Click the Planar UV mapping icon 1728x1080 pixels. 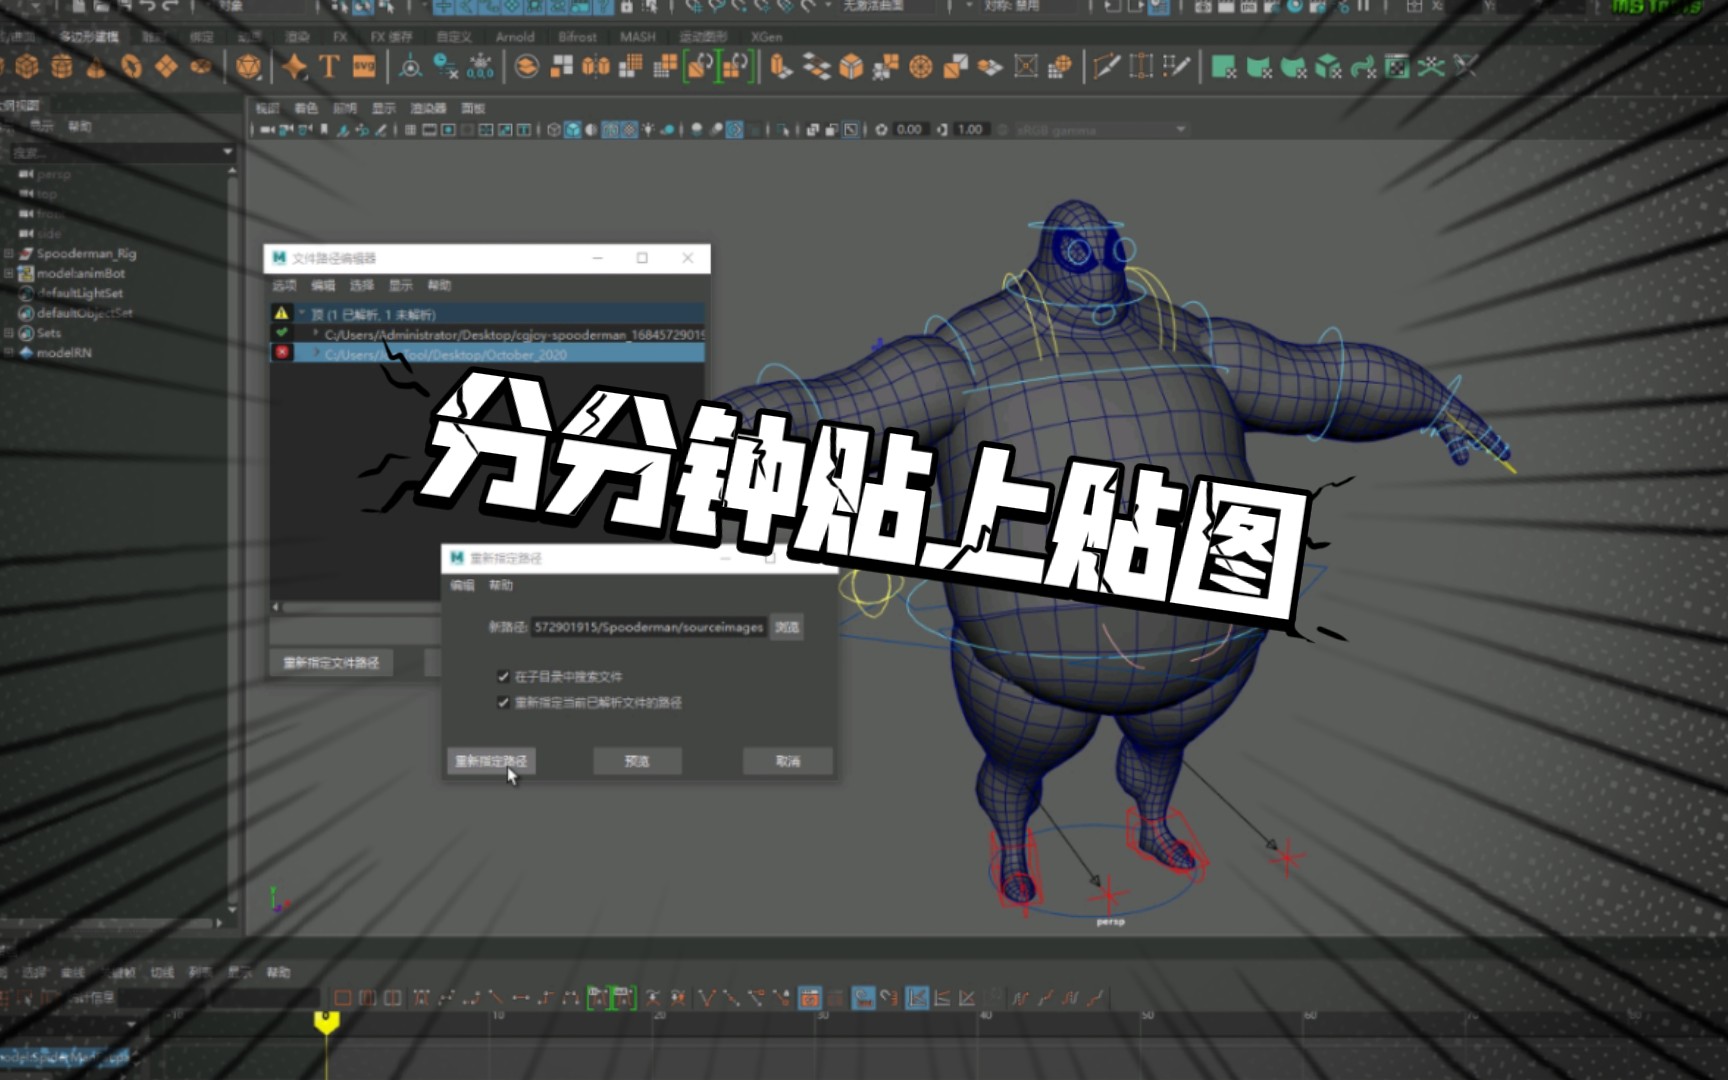[1224, 67]
